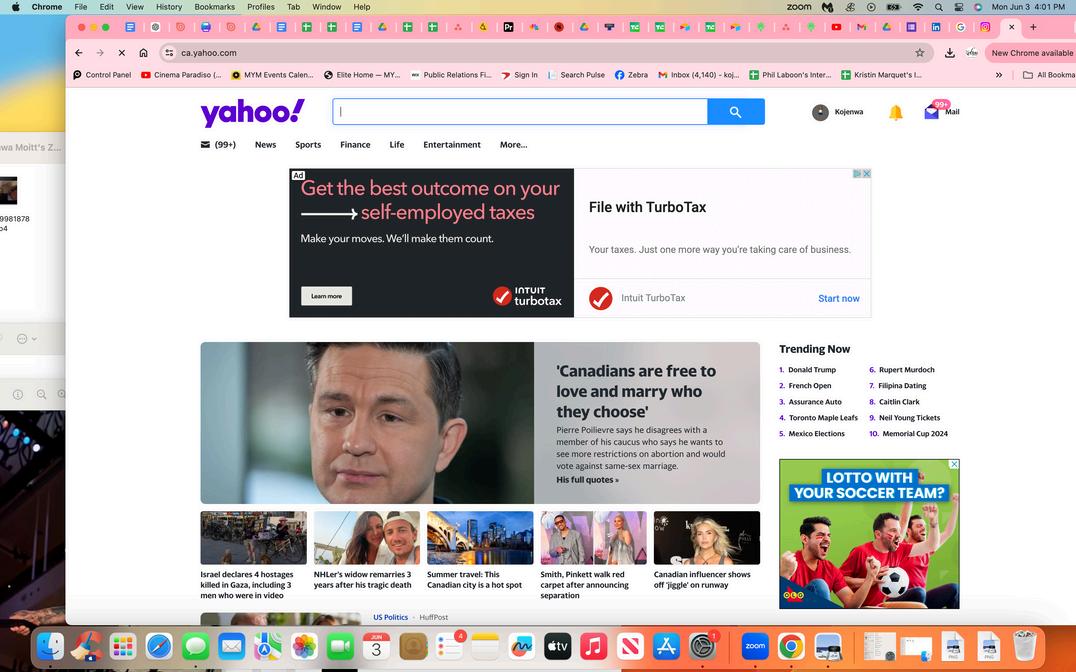
Task: Open NHLer's widow remarries story
Action: point(366,555)
